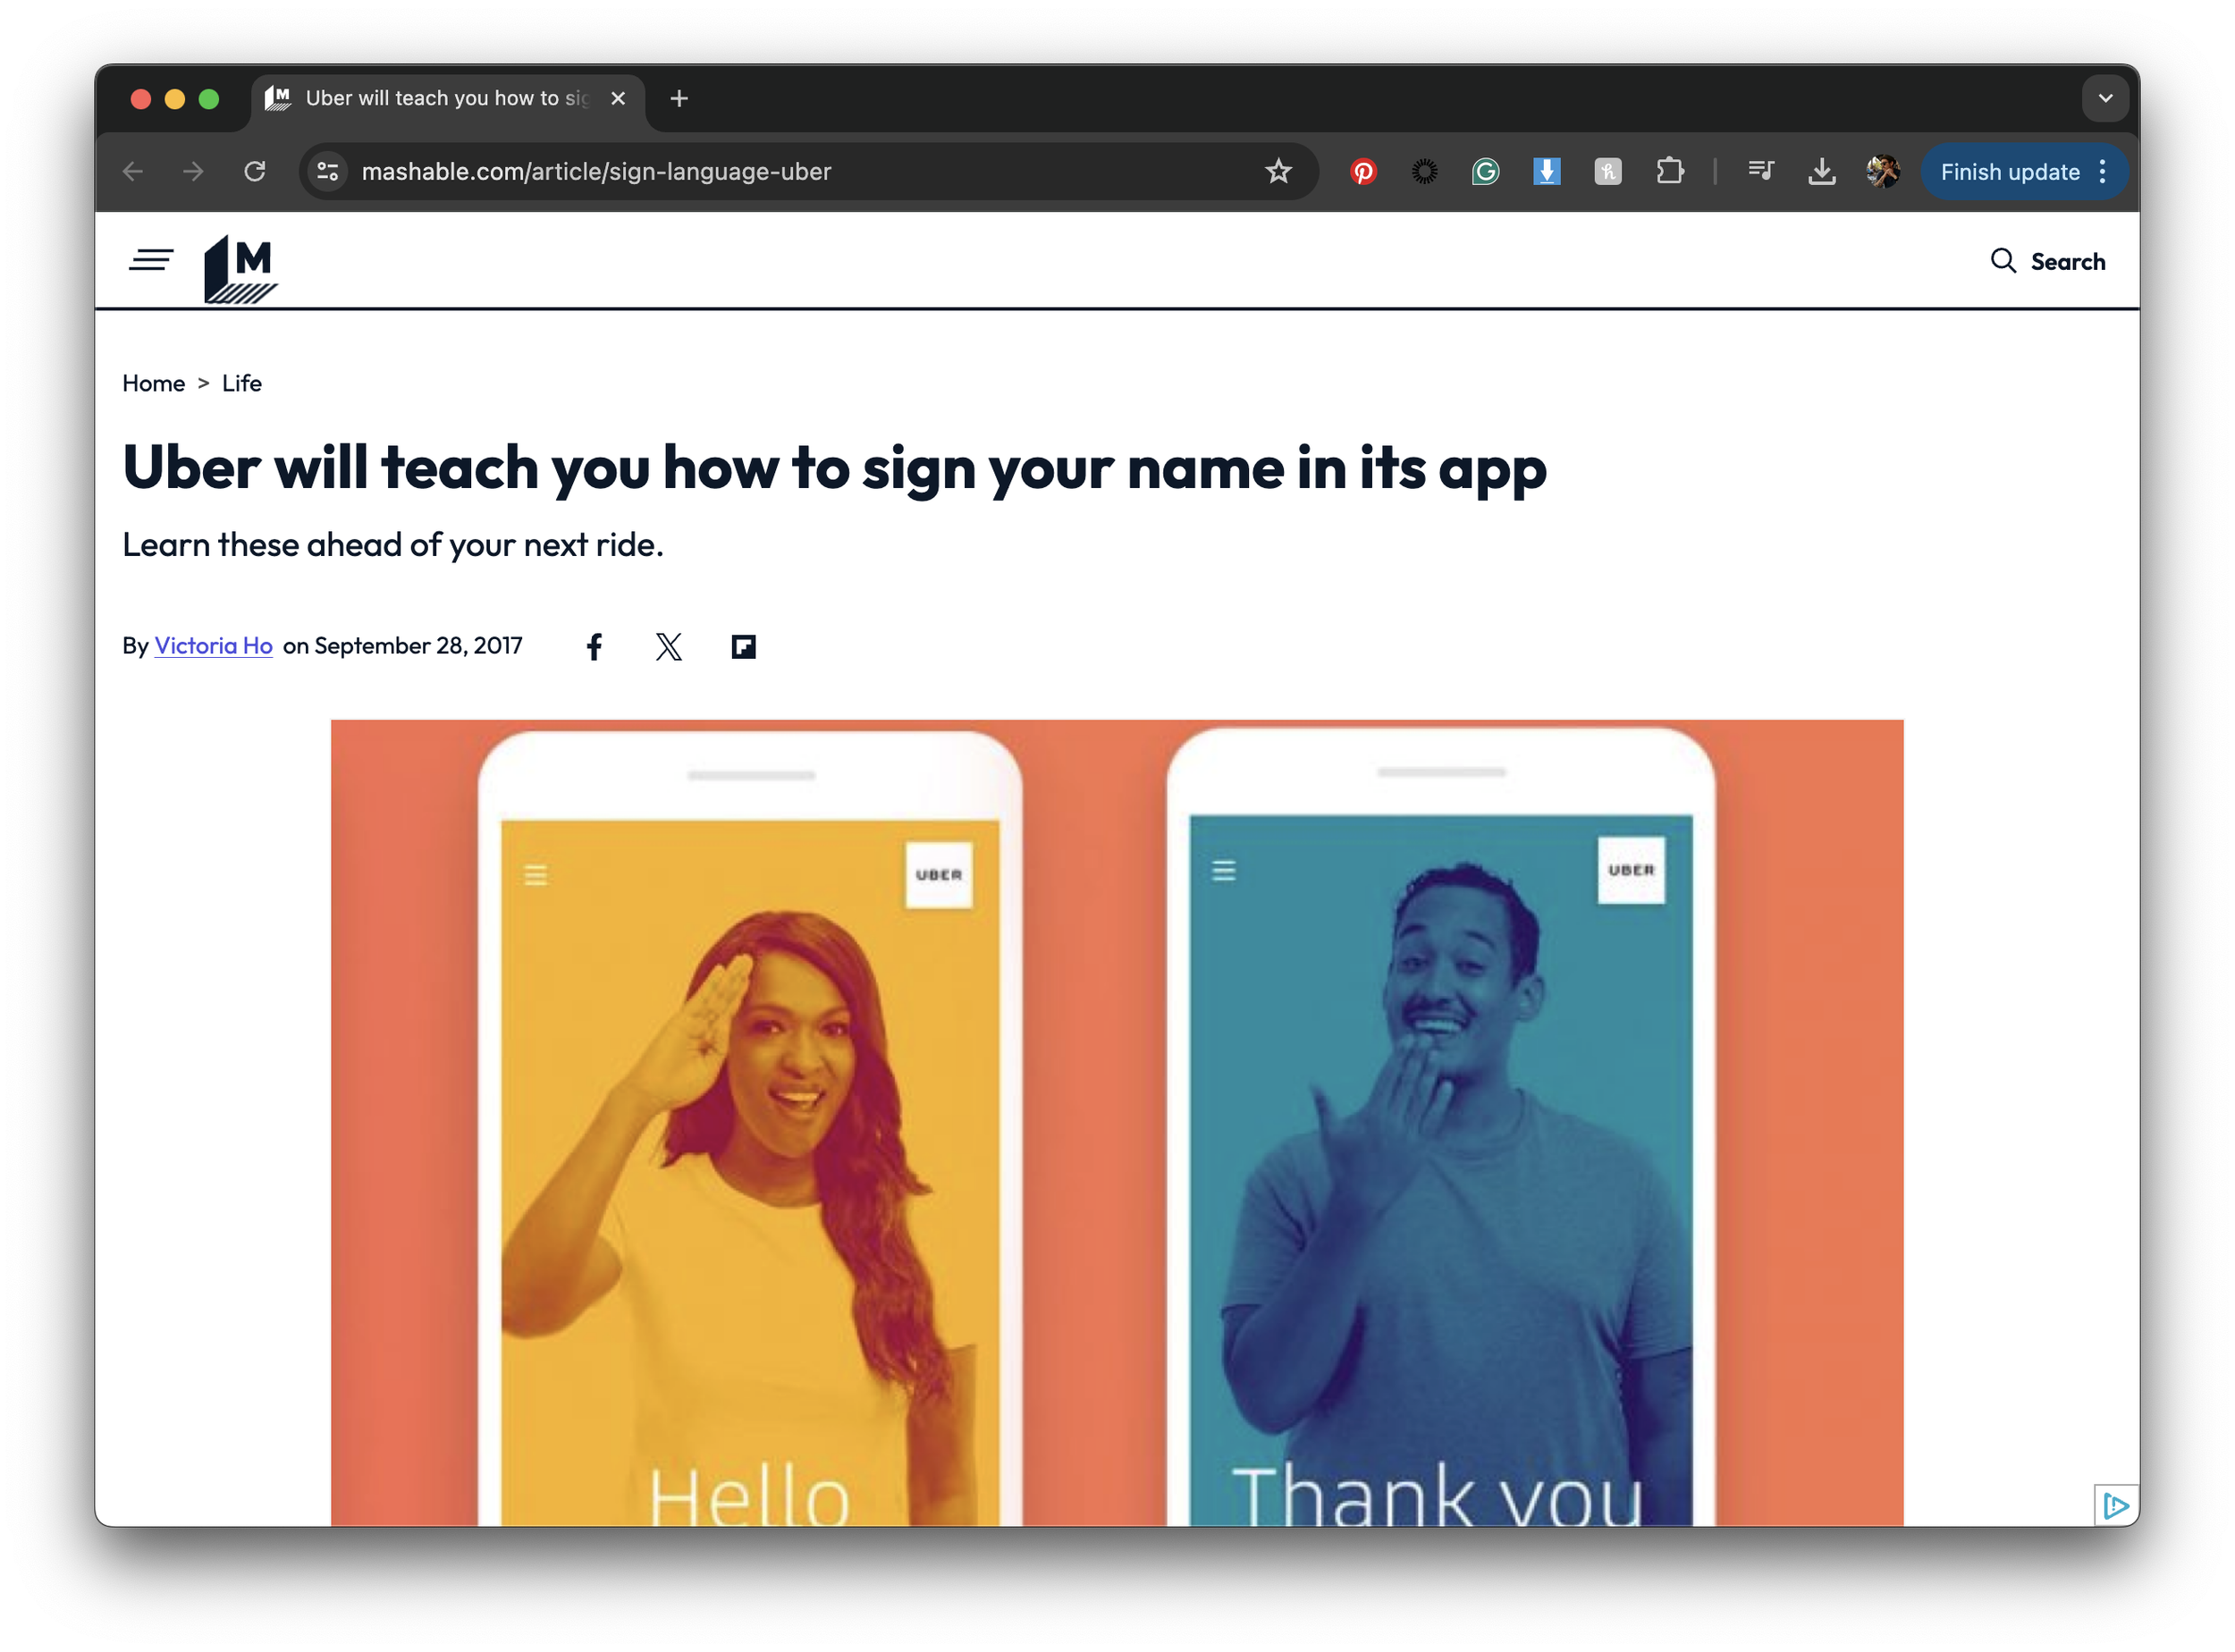Image resolution: width=2235 pixels, height=1652 pixels.
Task: Click the Search label
Action: [2068, 262]
